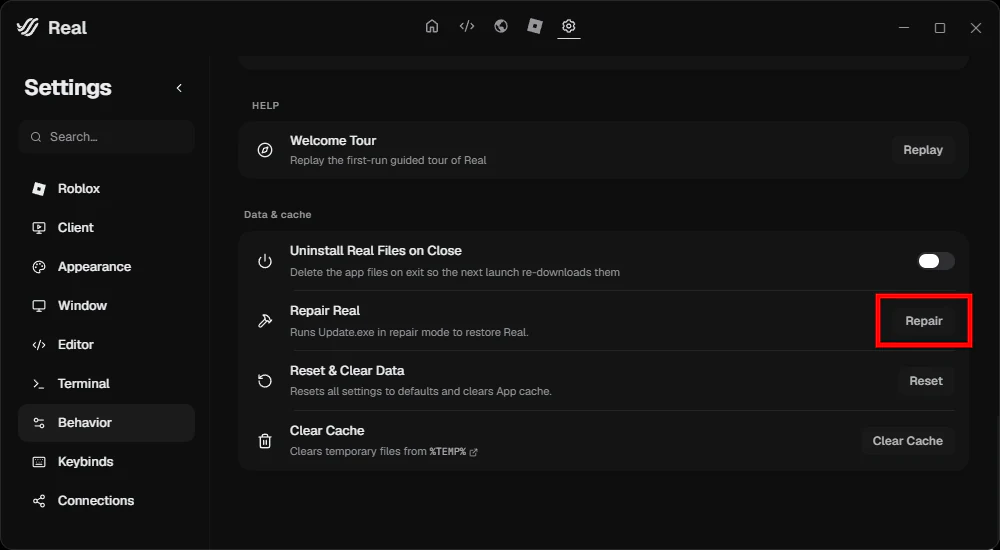Screen dimensions: 1000x550
Task: Close the Real window
Action: (x=976, y=27)
